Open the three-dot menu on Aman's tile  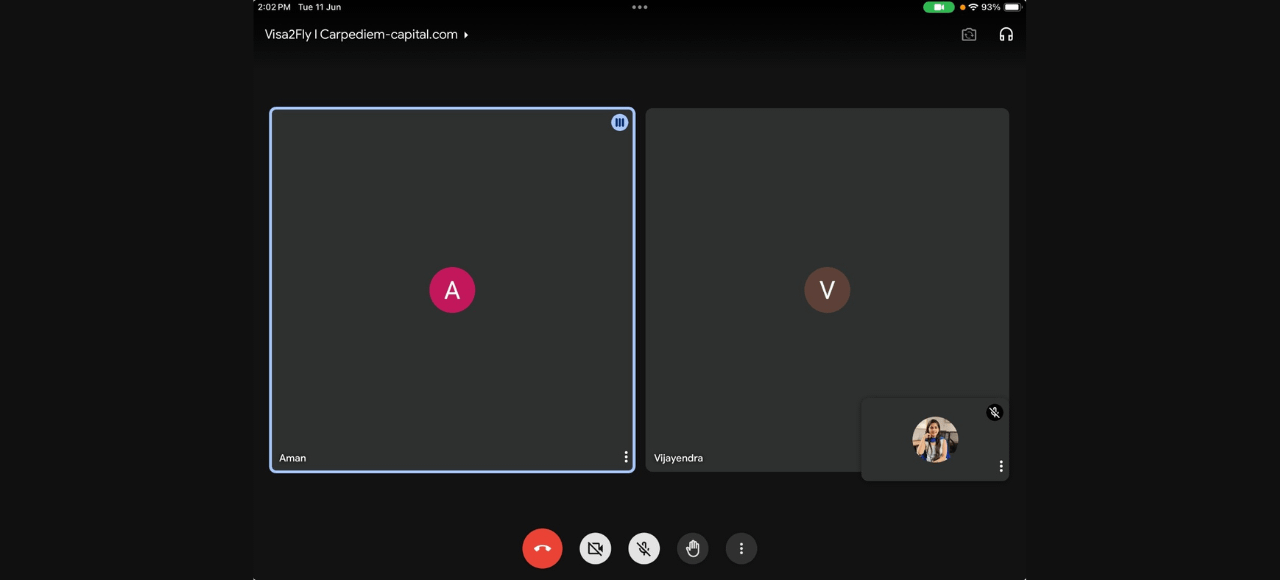[626, 457]
